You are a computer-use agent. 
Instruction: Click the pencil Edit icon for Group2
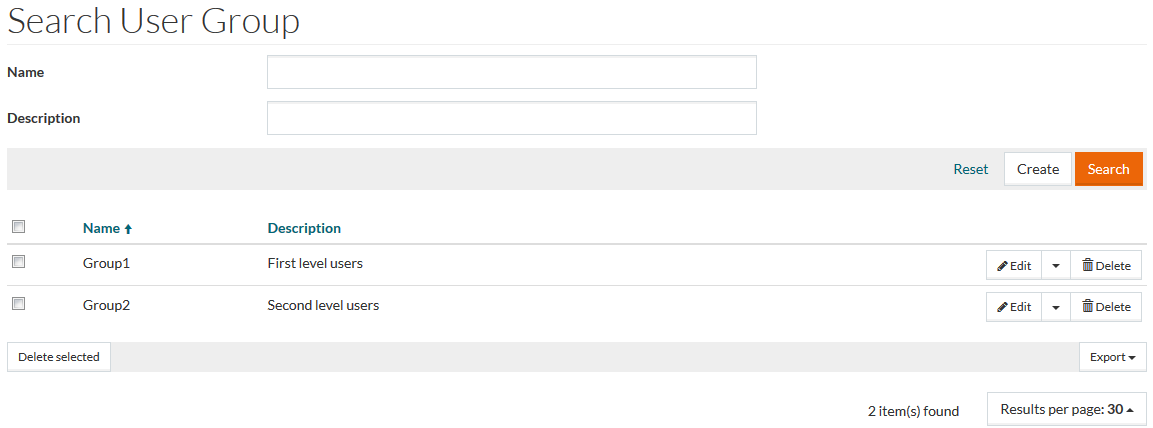(1002, 307)
